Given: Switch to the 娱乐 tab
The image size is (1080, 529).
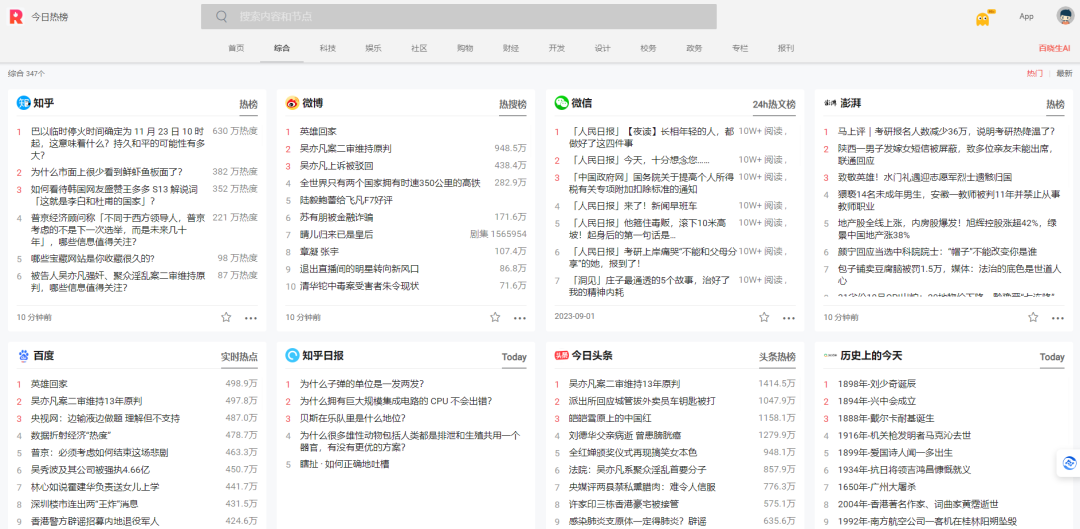Looking at the screenshot, I should (373, 48).
